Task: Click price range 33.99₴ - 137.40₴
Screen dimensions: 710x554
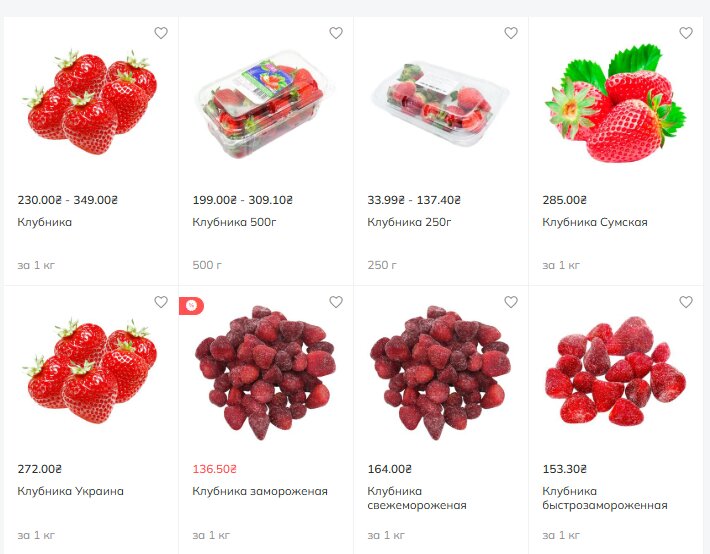Action: tap(414, 200)
